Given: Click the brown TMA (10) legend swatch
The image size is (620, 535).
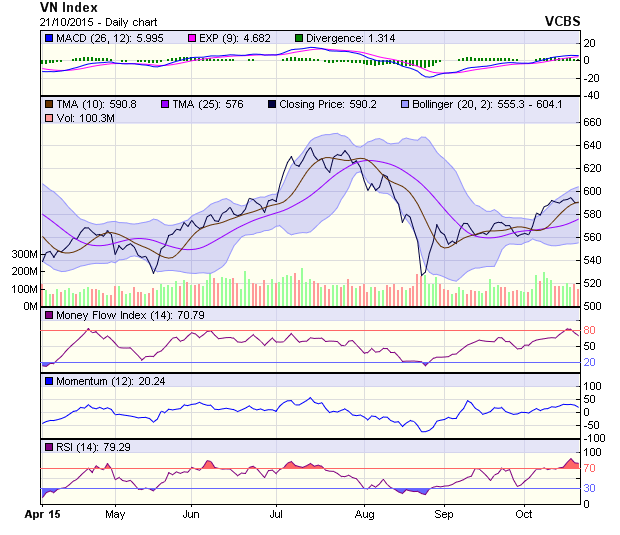Looking at the screenshot, I should click(x=48, y=104).
